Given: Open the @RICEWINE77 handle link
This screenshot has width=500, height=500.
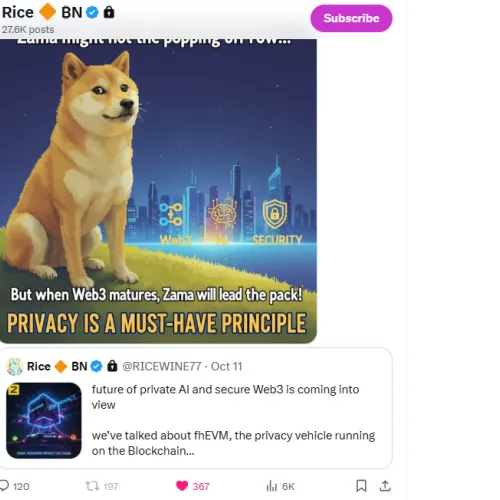Looking at the screenshot, I should [x=162, y=366].
